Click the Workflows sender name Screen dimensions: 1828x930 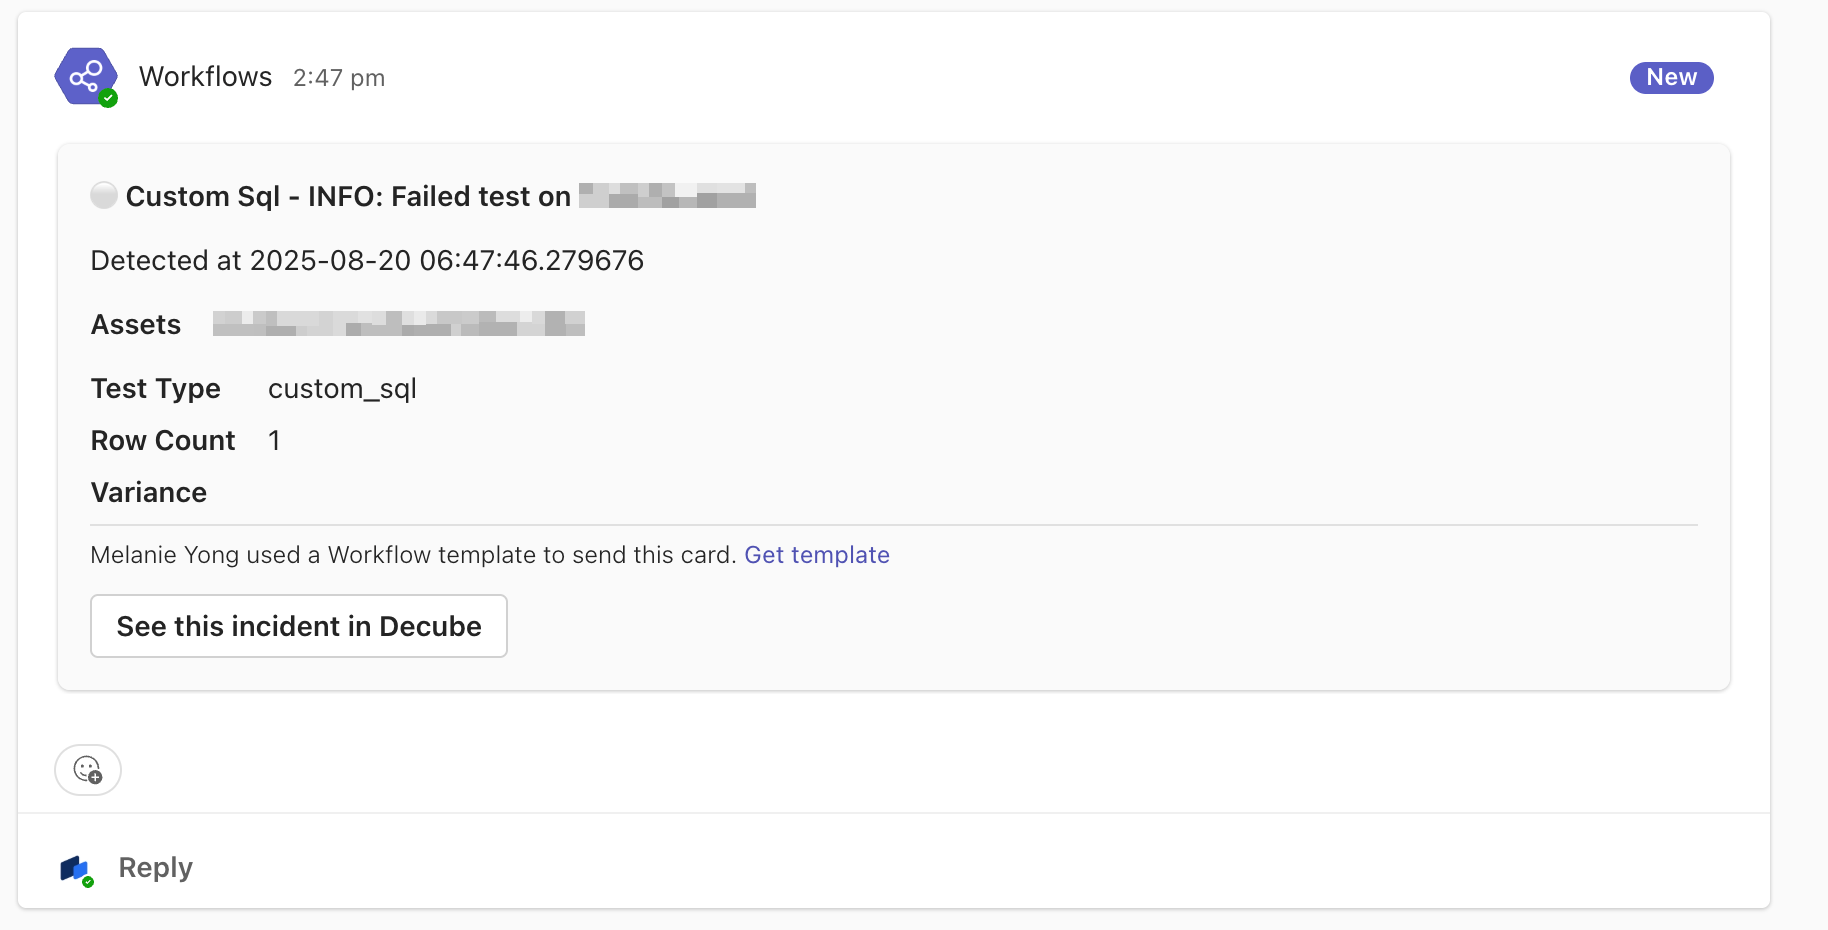coord(205,77)
